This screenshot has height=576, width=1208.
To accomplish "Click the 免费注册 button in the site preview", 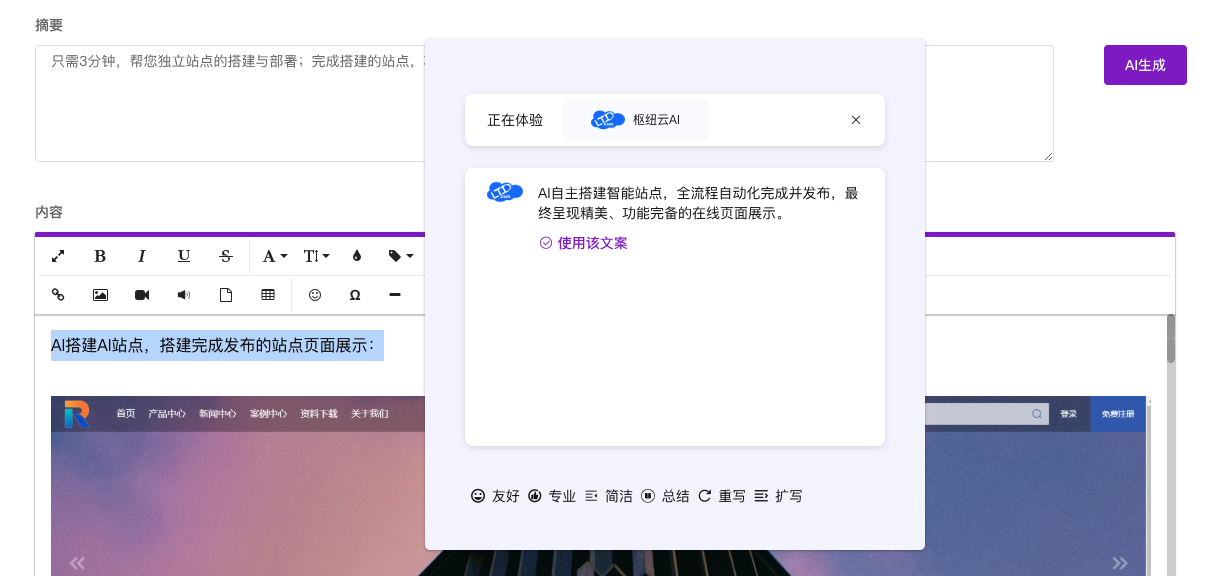I will click(1118, 414).
